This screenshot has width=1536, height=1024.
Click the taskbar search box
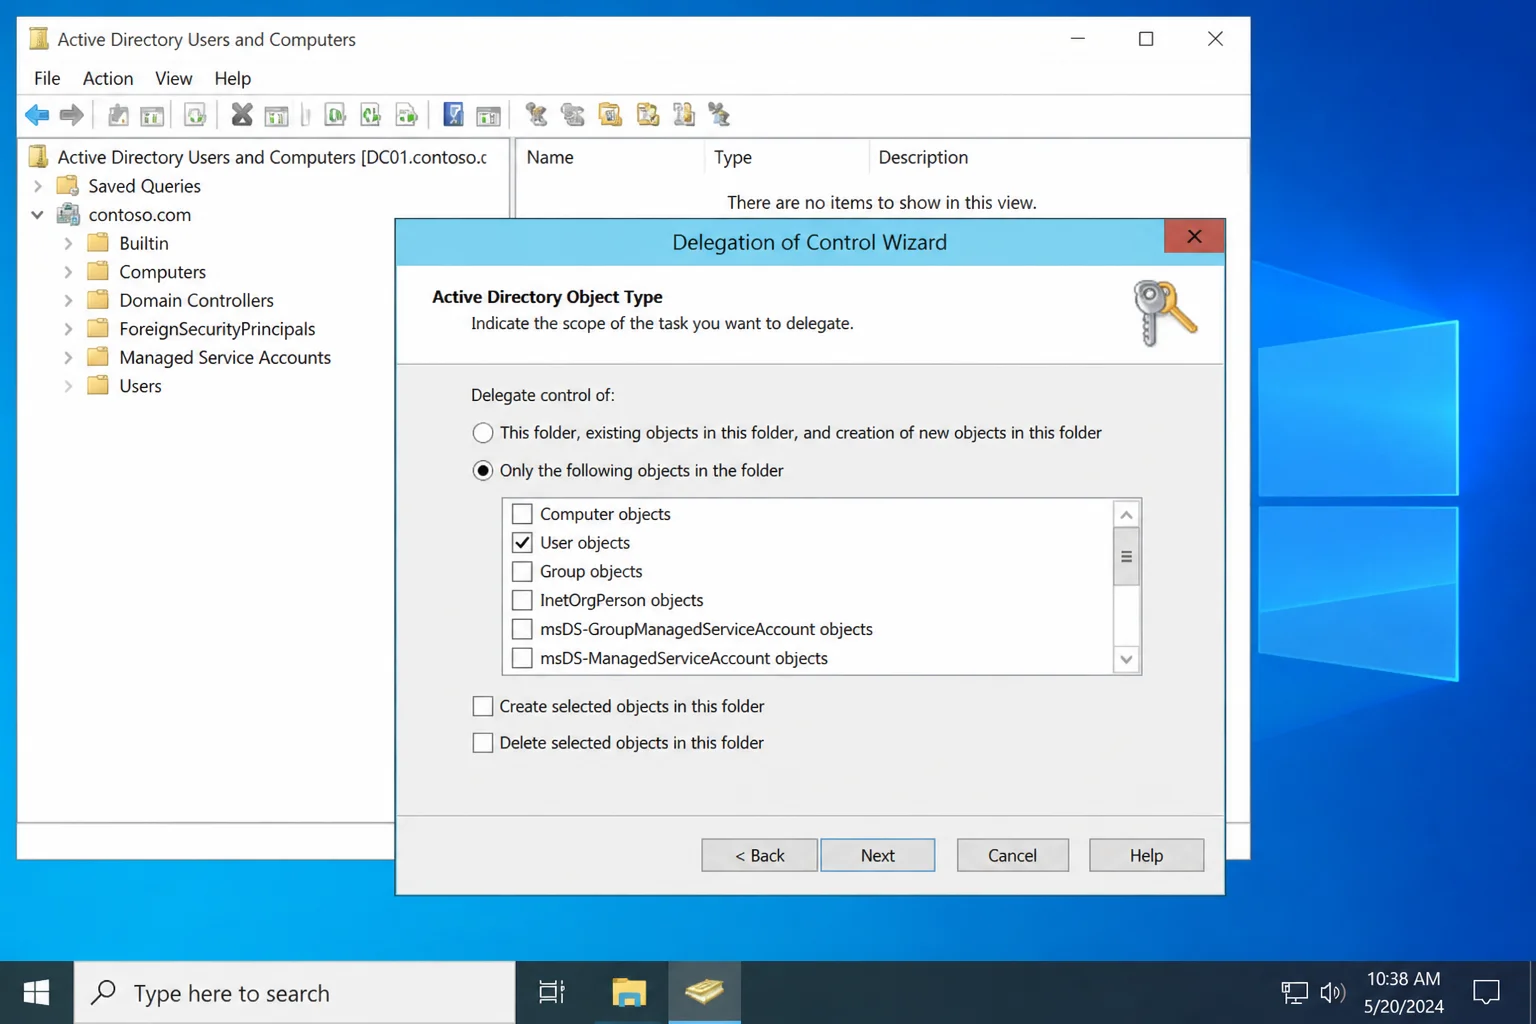[295, 992]
